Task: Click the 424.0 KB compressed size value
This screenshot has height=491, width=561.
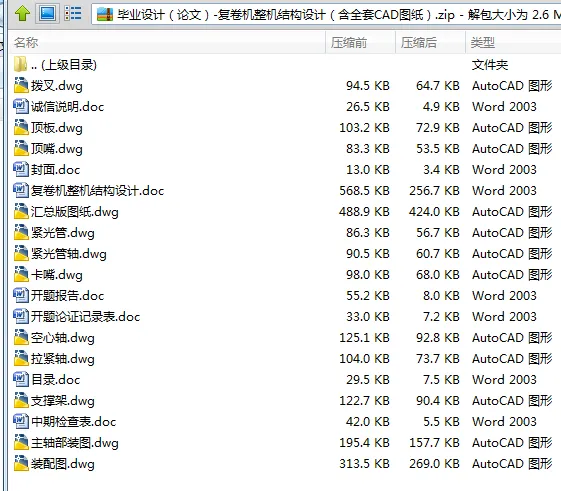Action: [434, 212]
